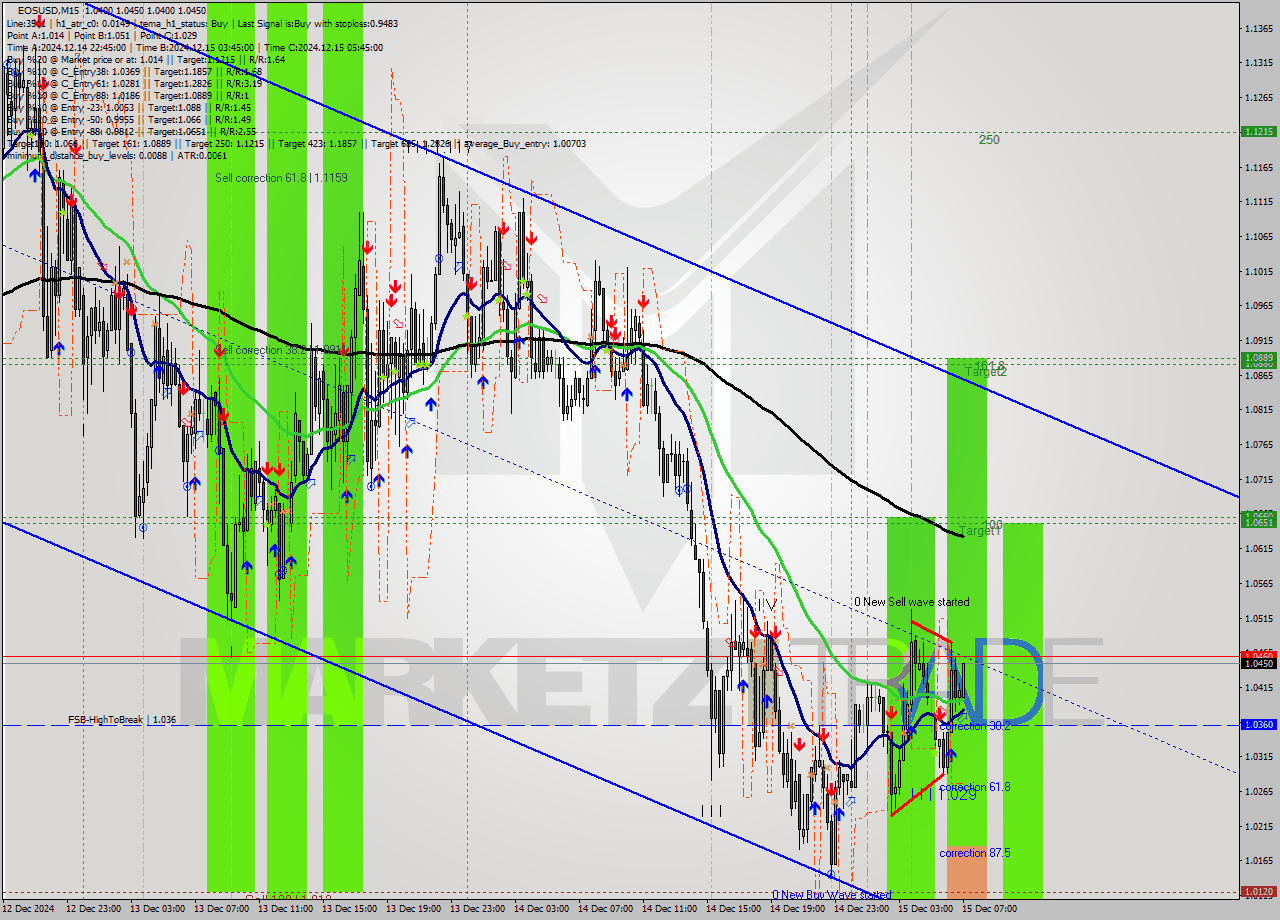Click the blue 1.0360 price tag
The width and height of the screenshot is (1280, 920).
(1258, 724)
